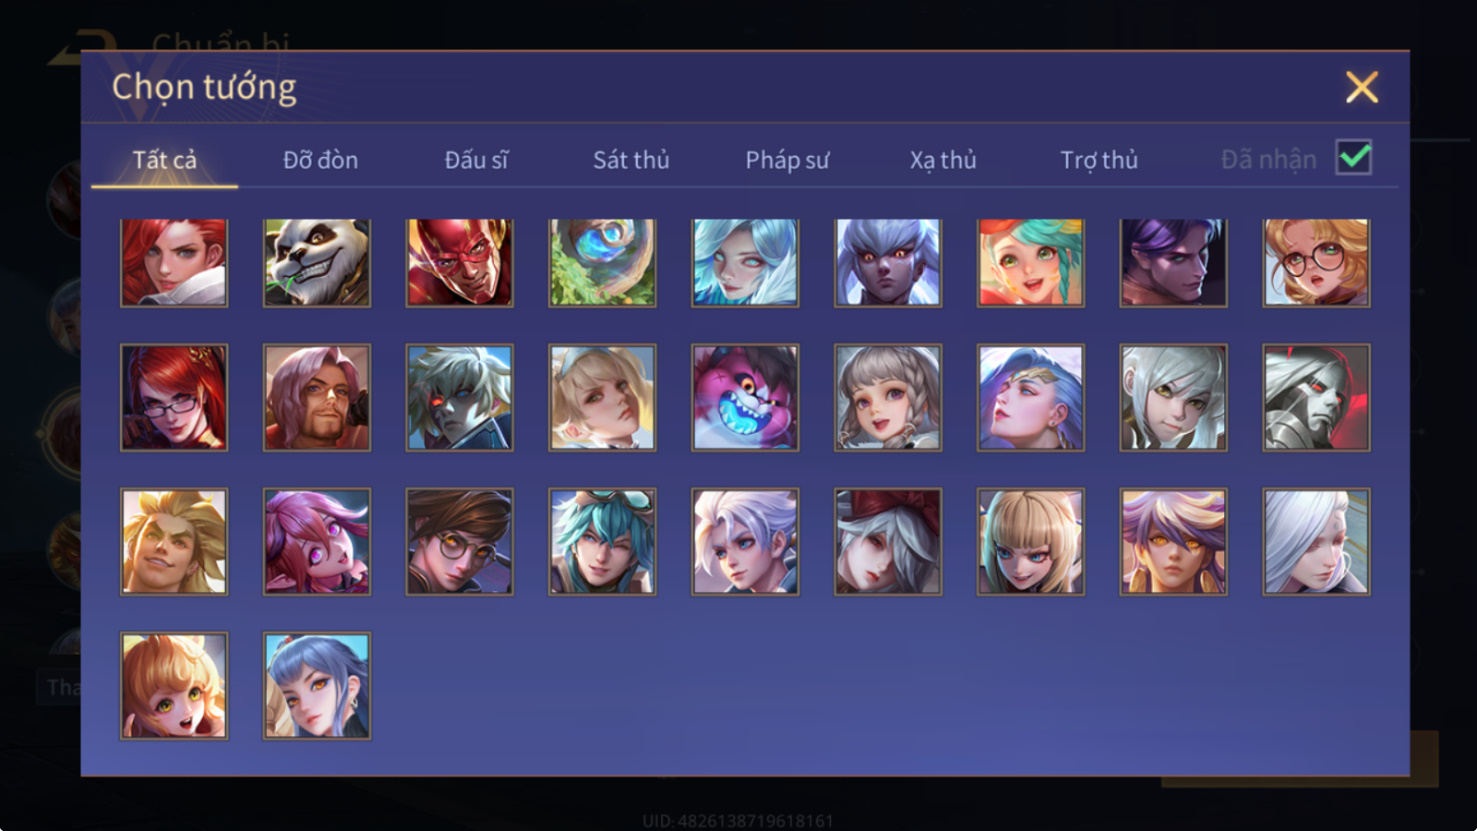Viewport: 1477px width, 831px height.
Task: Show the Pháp sư hero list
Action: (787, 160)
